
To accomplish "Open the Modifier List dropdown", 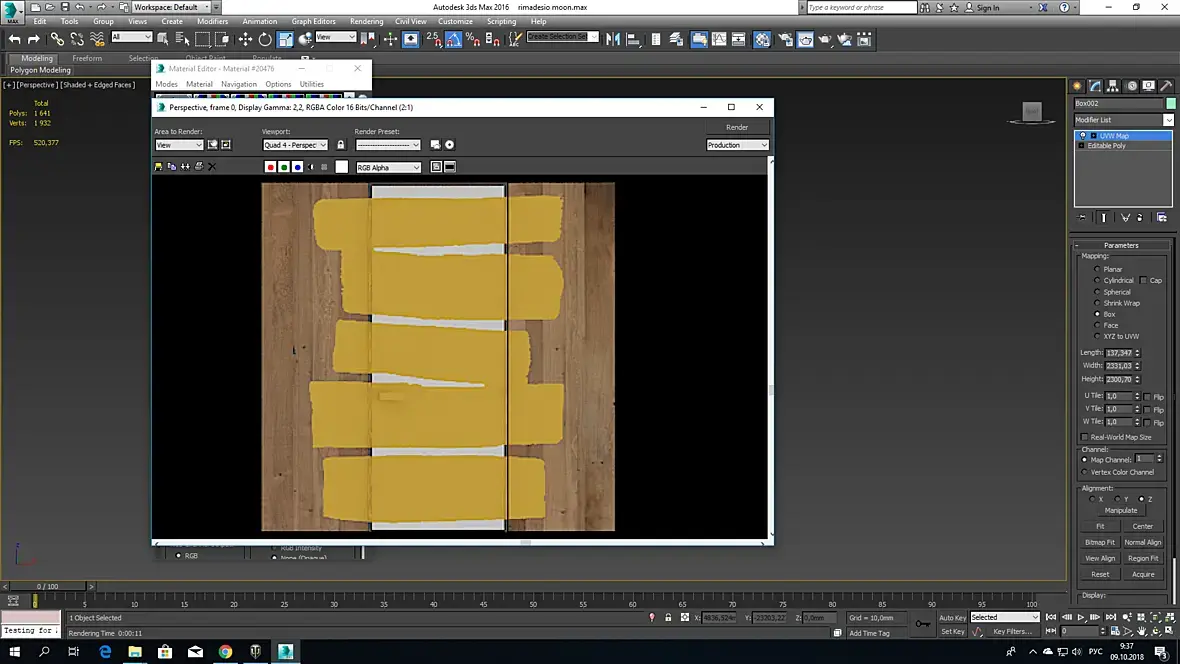I will [x=1120, y=120].
